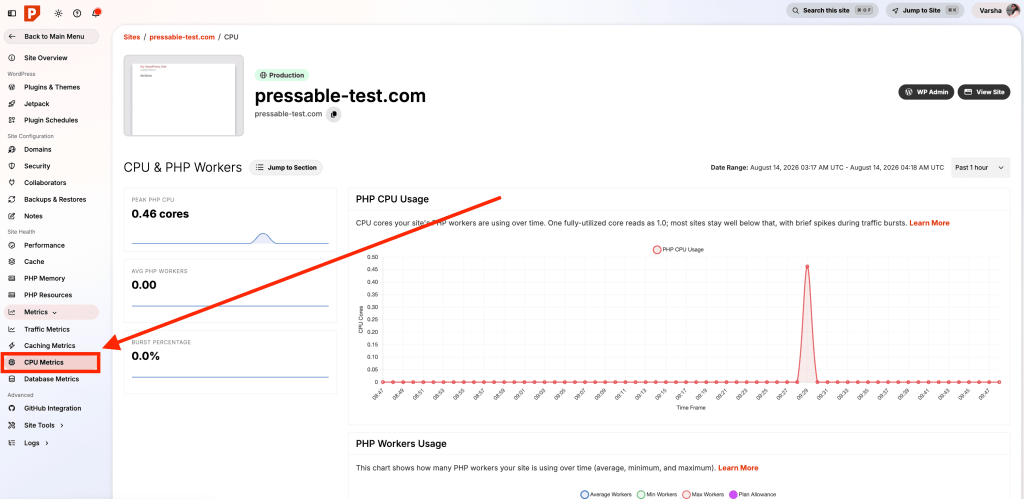1024x499 pixels.
Task: Open Learn More under PHP CPU Usage
Action: tap(929, 223)
